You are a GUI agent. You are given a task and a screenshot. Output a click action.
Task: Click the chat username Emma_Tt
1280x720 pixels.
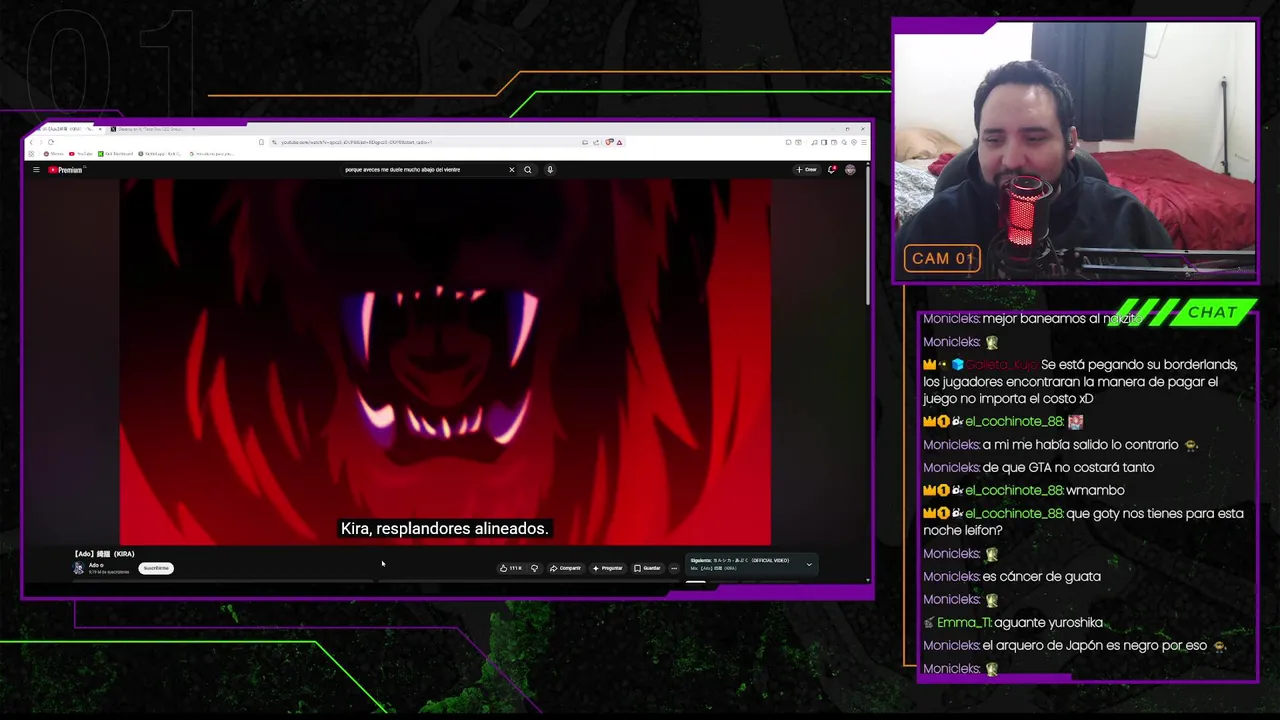(x=964, y=622)
